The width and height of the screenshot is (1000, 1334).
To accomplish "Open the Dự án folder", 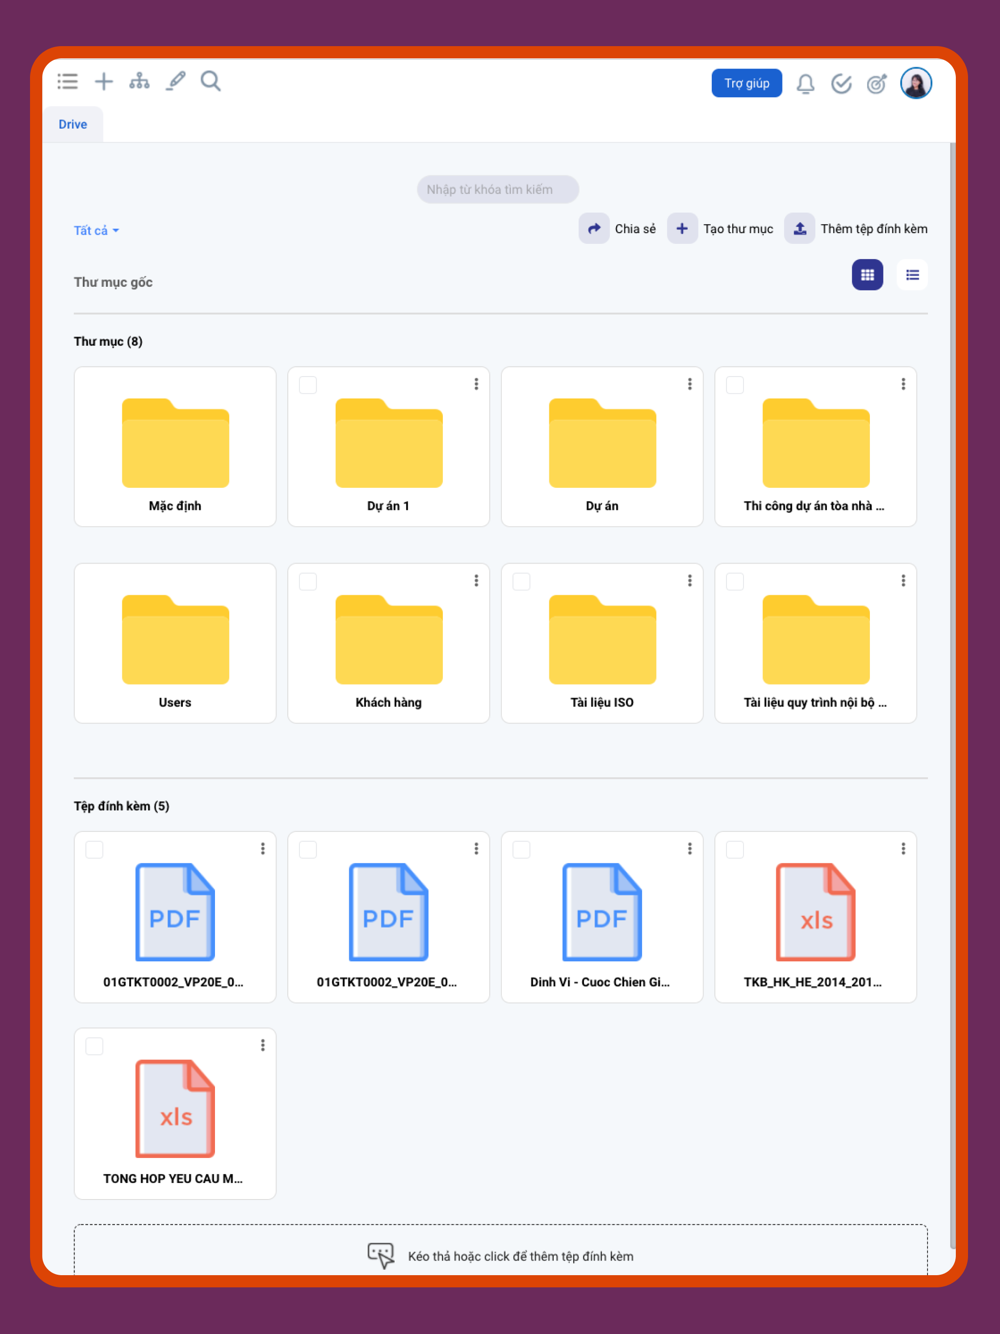I will point(602,446).
